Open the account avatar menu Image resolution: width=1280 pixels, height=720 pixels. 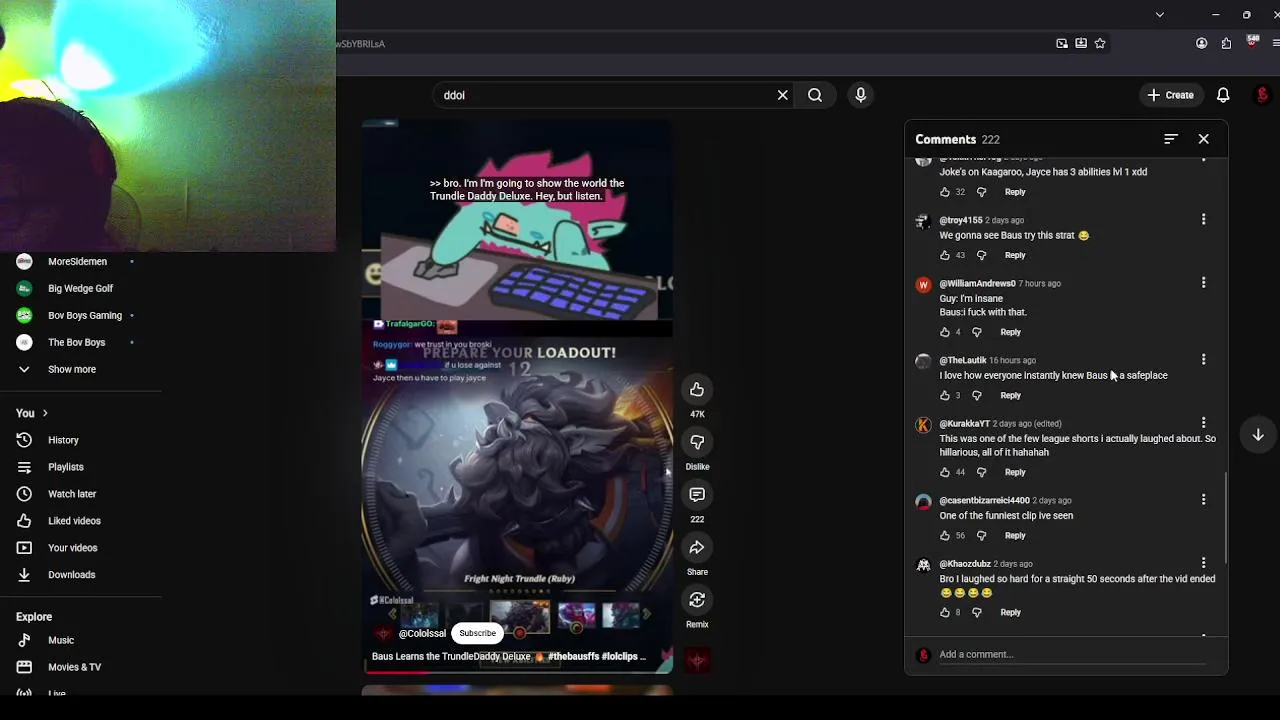pos(1262,95)
